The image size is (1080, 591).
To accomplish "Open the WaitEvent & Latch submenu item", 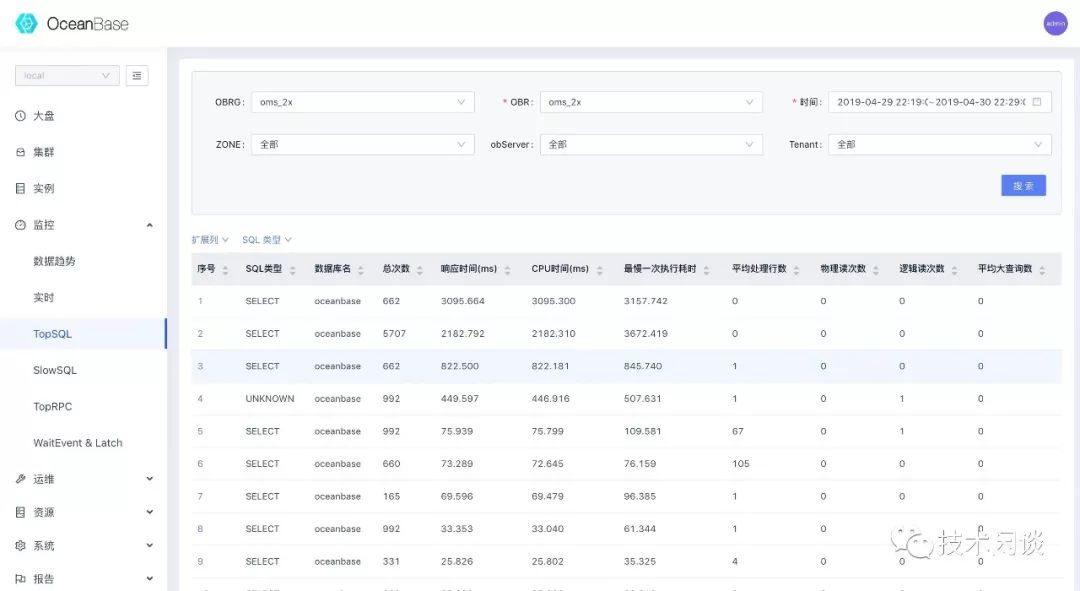I will click(x=78, y=443).
